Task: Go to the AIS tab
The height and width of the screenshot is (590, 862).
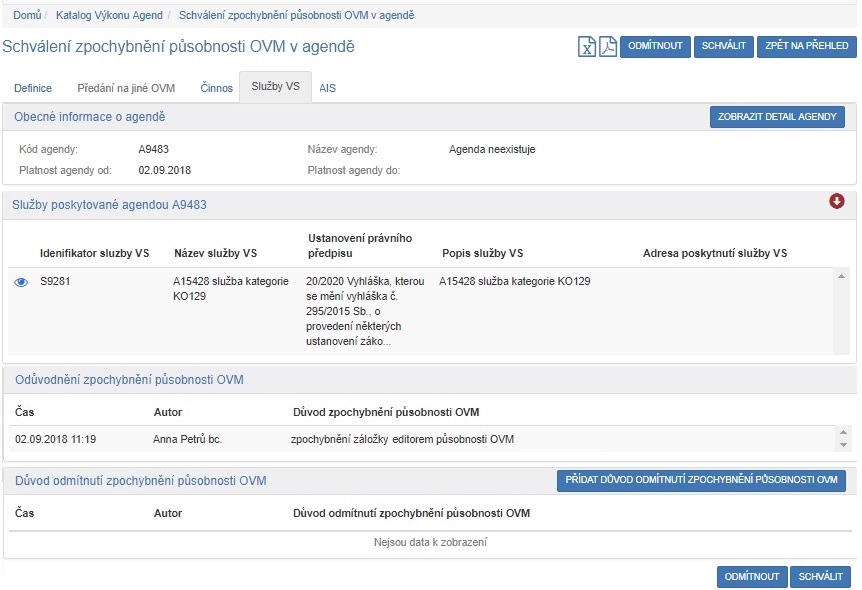Action: [x=327, y=88]
